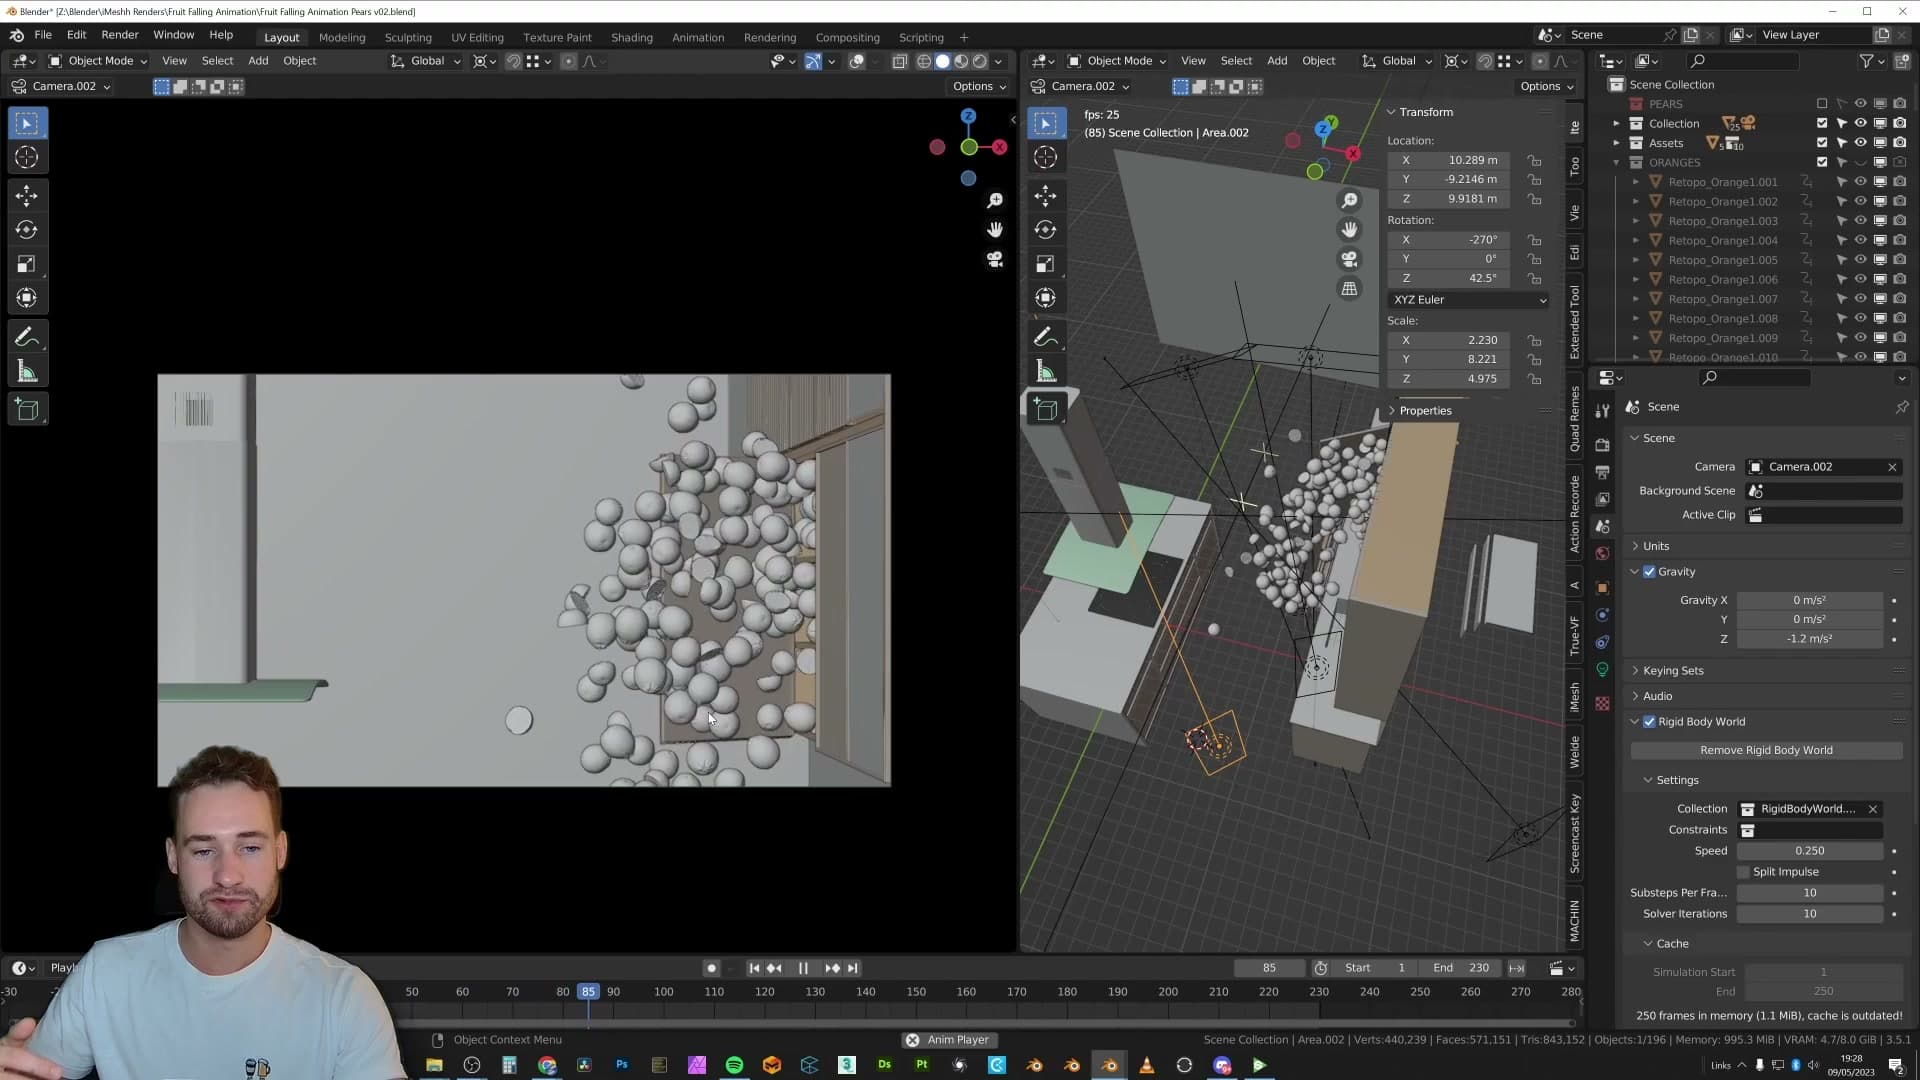Screen dimensions: 1920x1080
Task: Select Add Cube tool in left viewport
Action: 27,409
